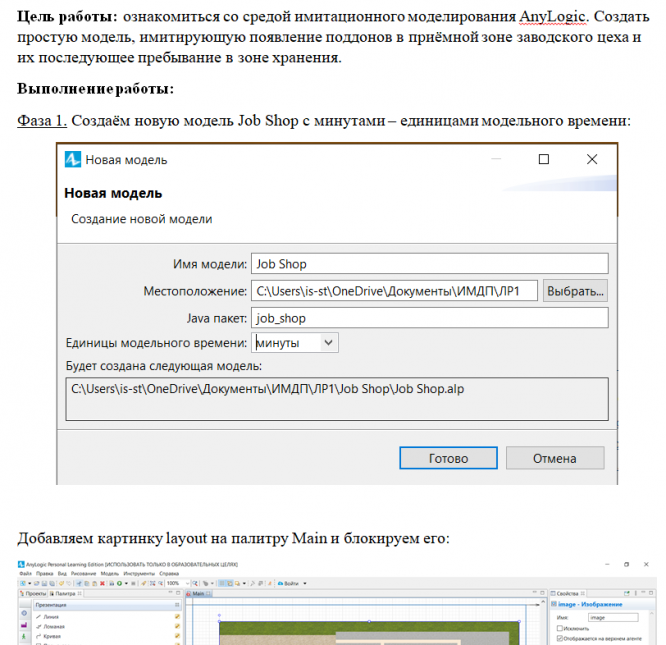This screenshot has height=645, width=666.
Task: Click the red delete X toolbar icon
Action: pyautogui.click(x=102, y=583)
